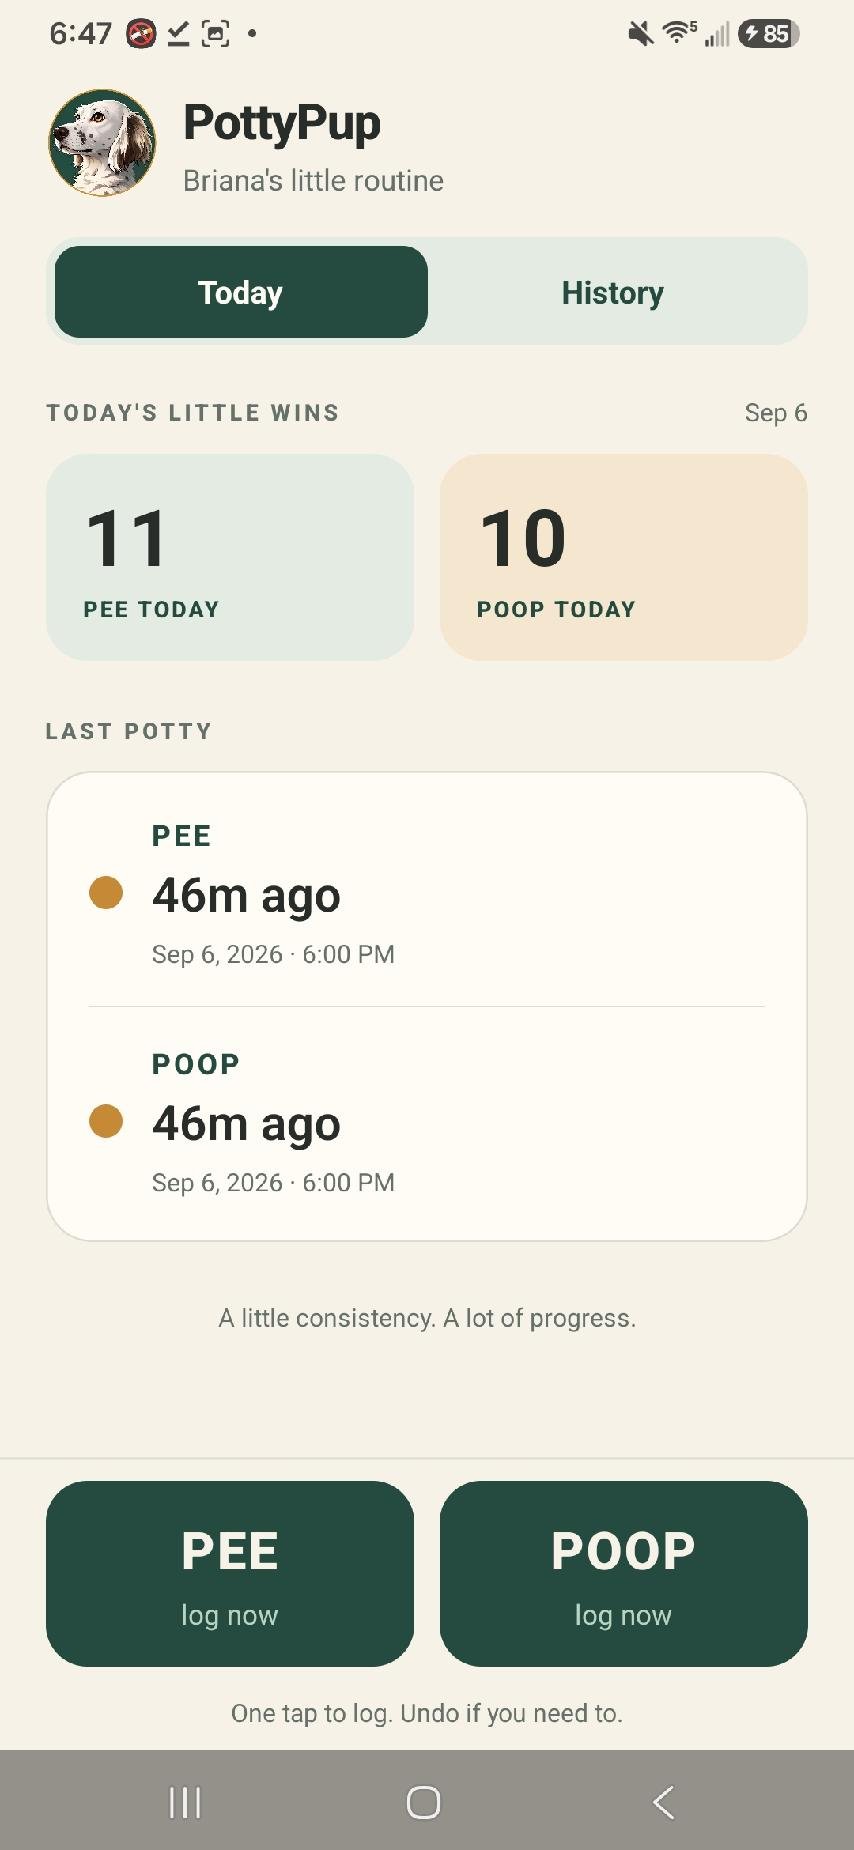Open the last Poop entry 46m ago
The height and width of the screenshot is (1850, 854).
[426, 1122]
